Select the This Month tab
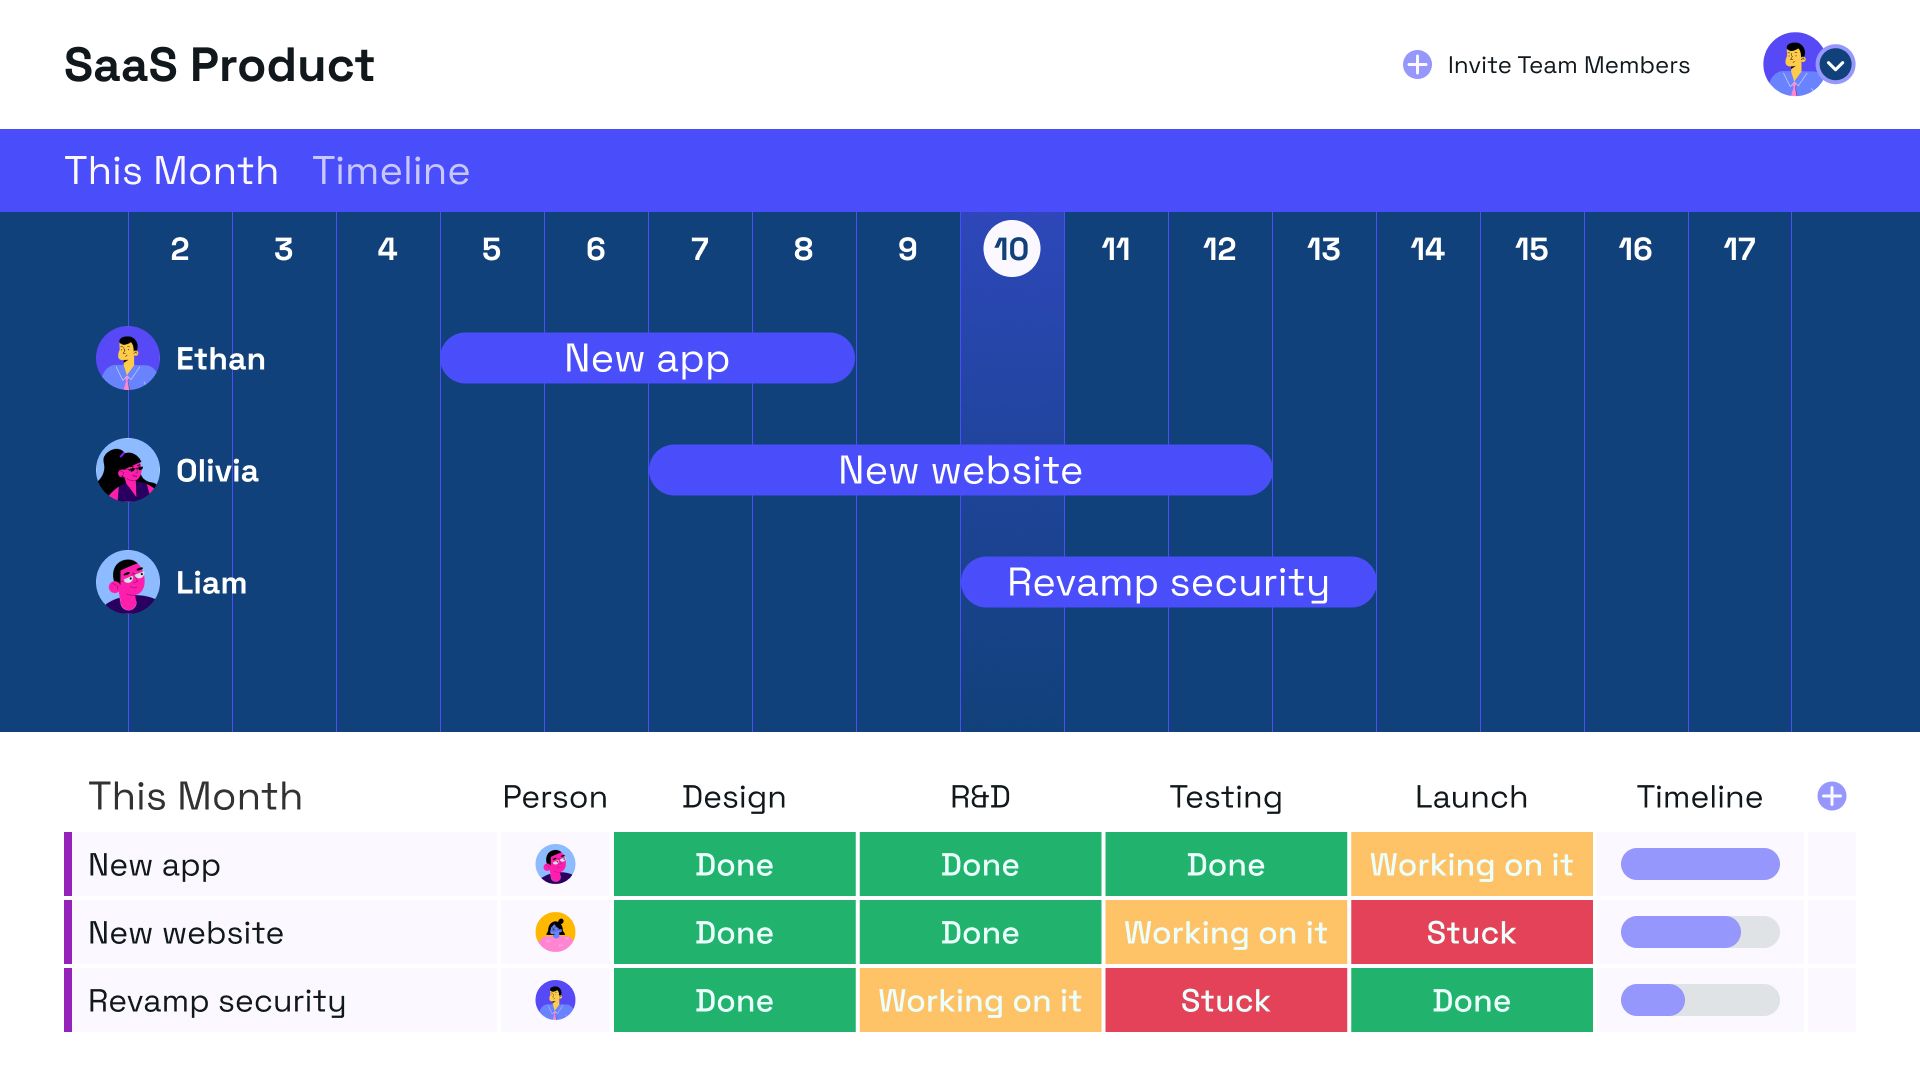1920x1080 pixels. [x=171, y=171]
